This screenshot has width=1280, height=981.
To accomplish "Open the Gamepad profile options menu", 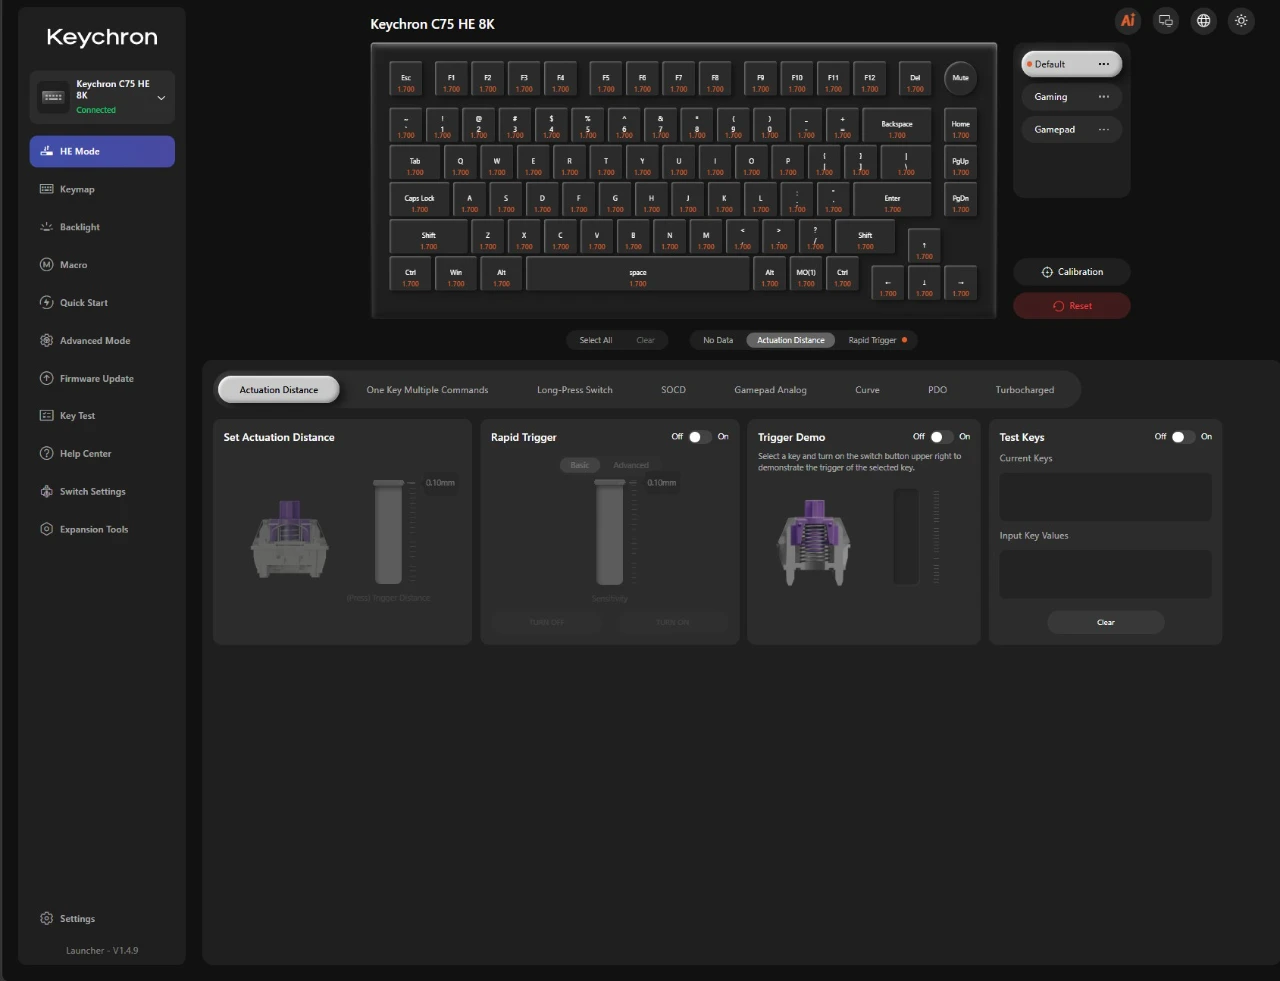I will click(x=1104, y=130).
